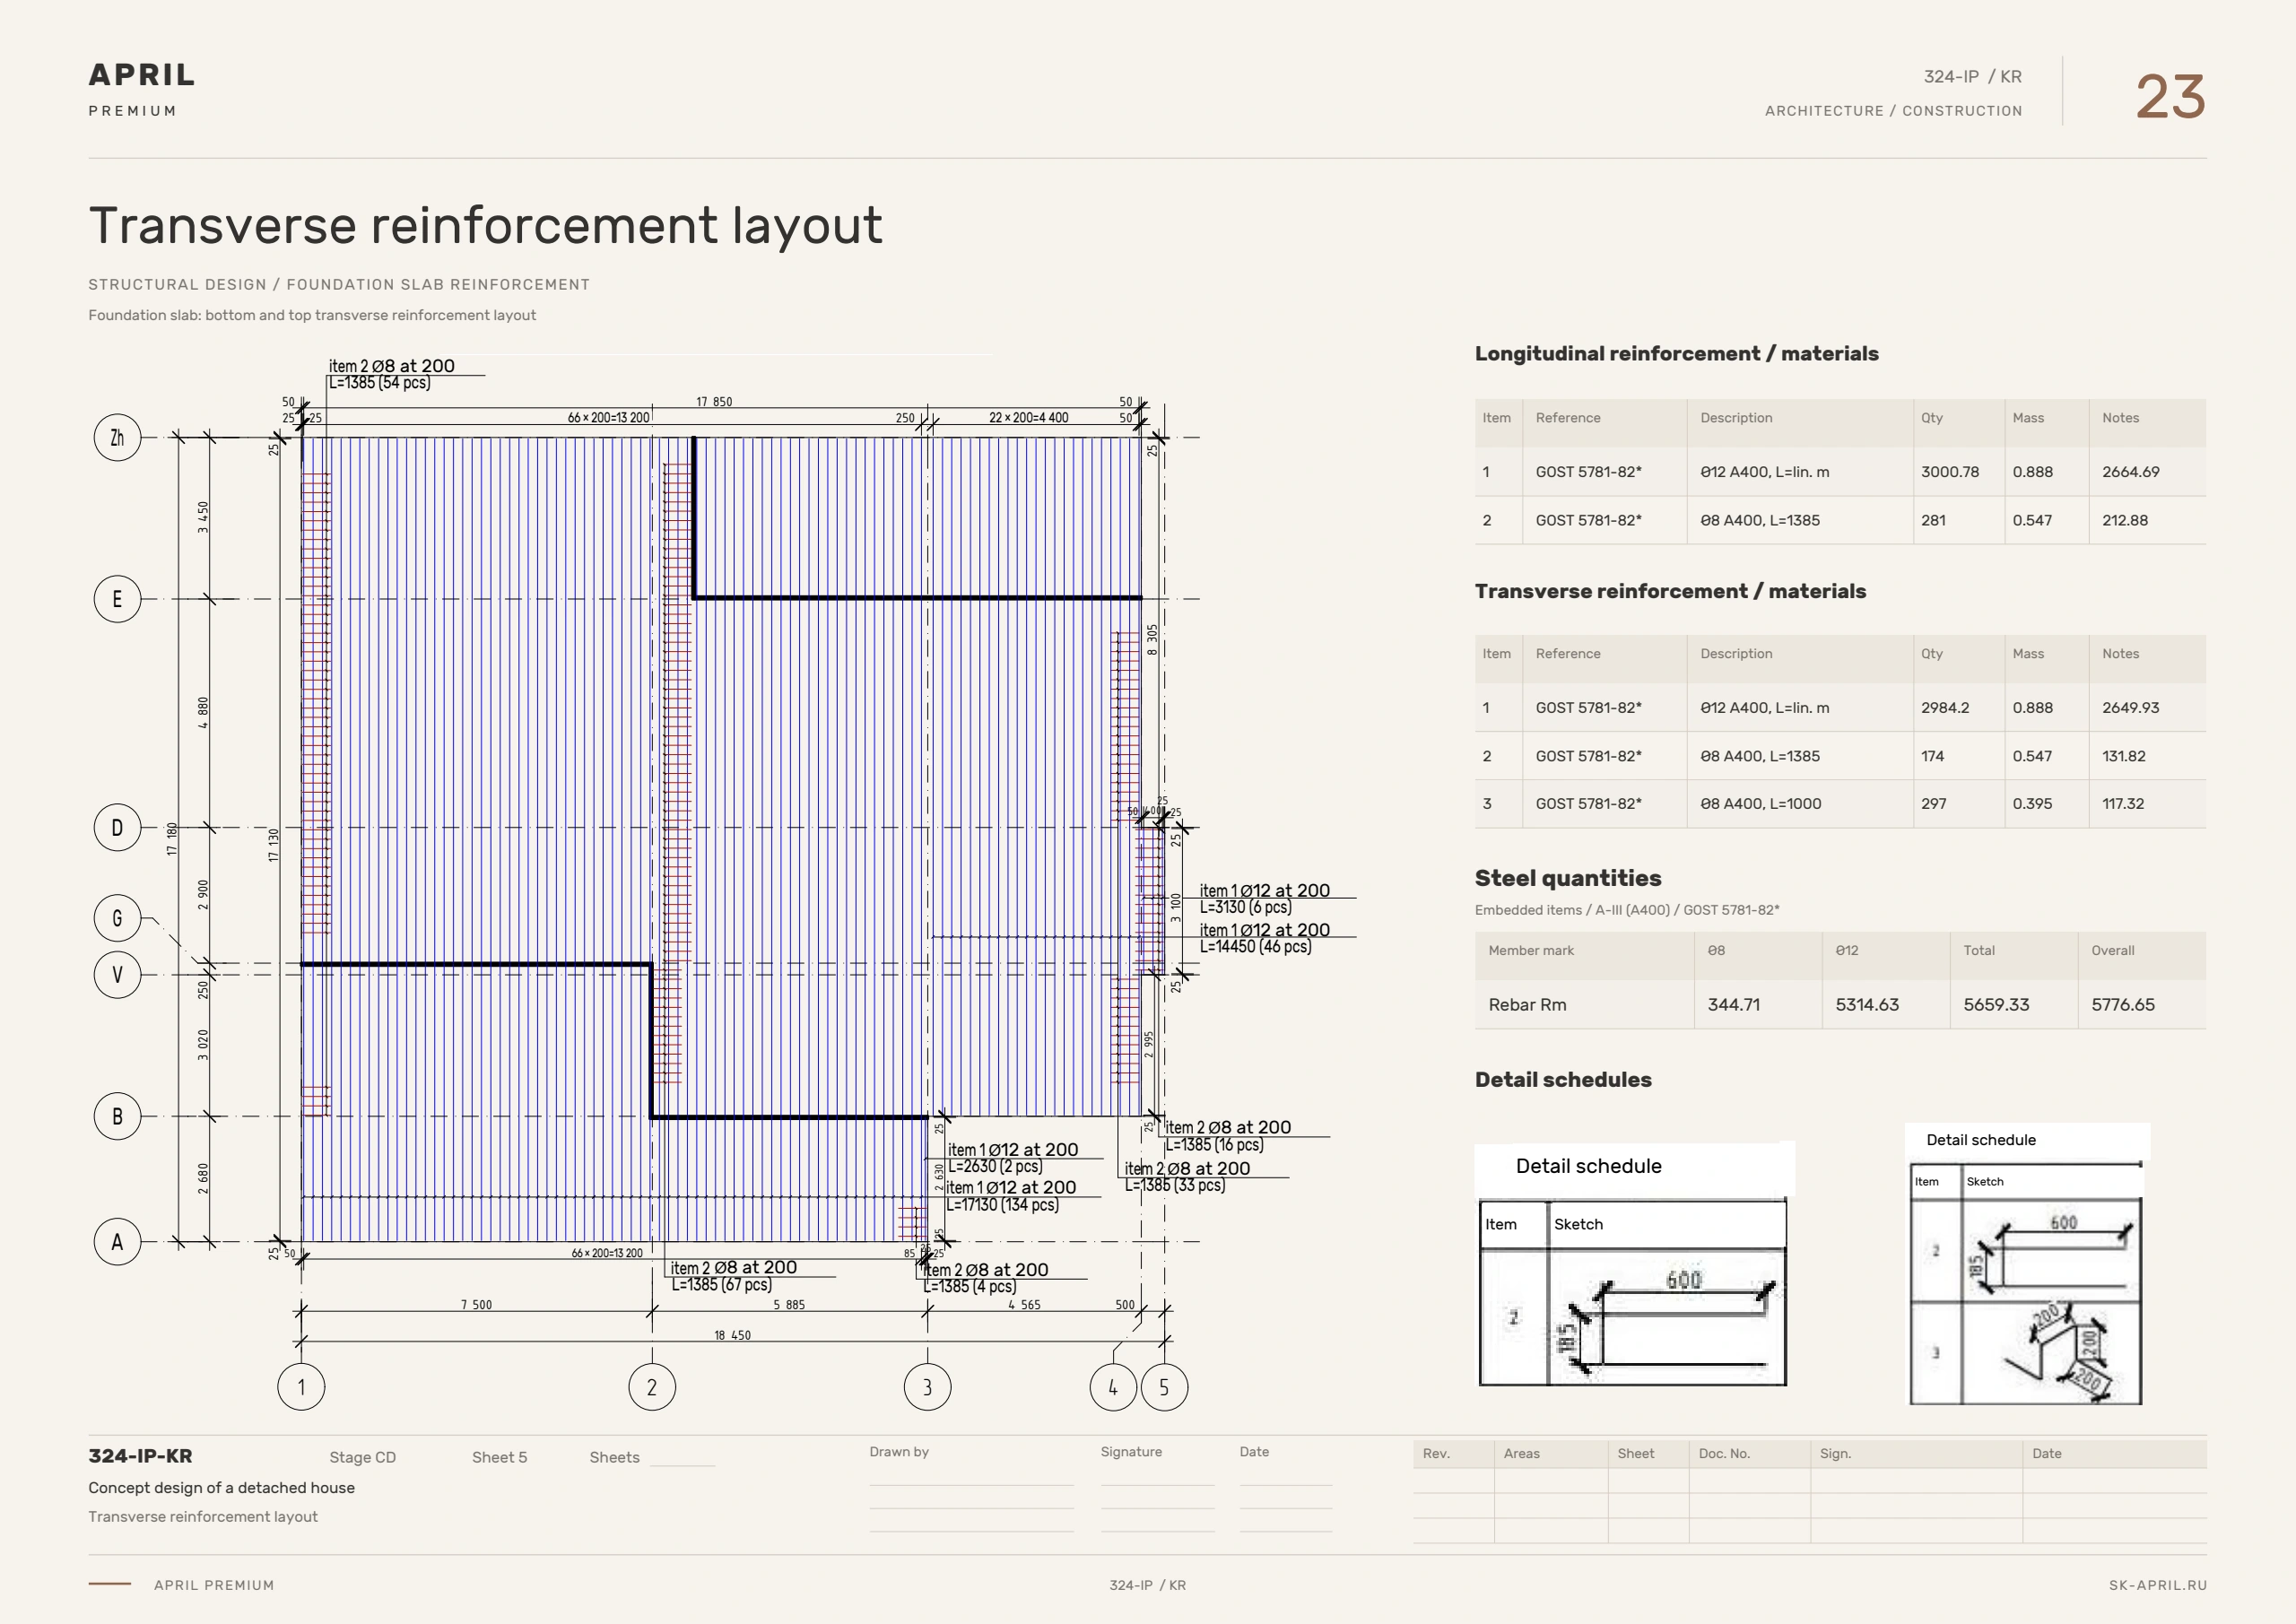The height and width of the screenshot is (1624, 2296).
Task: Click the 'Transverse reinforcement layout' page title
Action: [486, 225]
